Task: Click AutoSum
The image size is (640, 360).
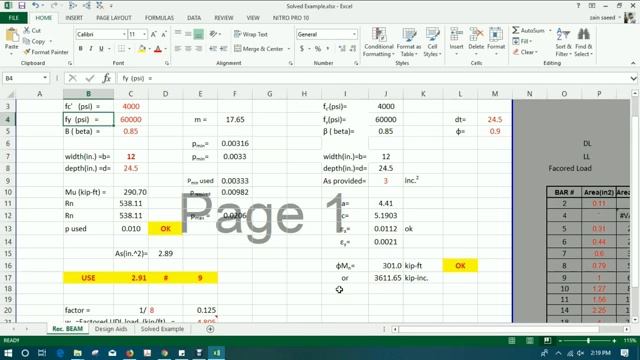Action: tap(529, 31)
